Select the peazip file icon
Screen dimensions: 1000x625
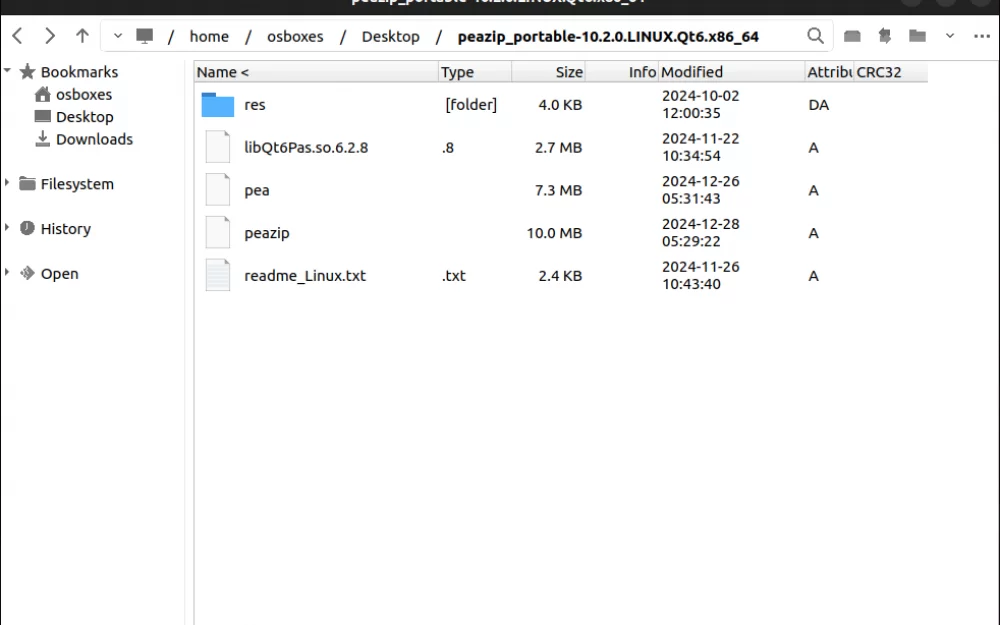[x=217, y=233]
